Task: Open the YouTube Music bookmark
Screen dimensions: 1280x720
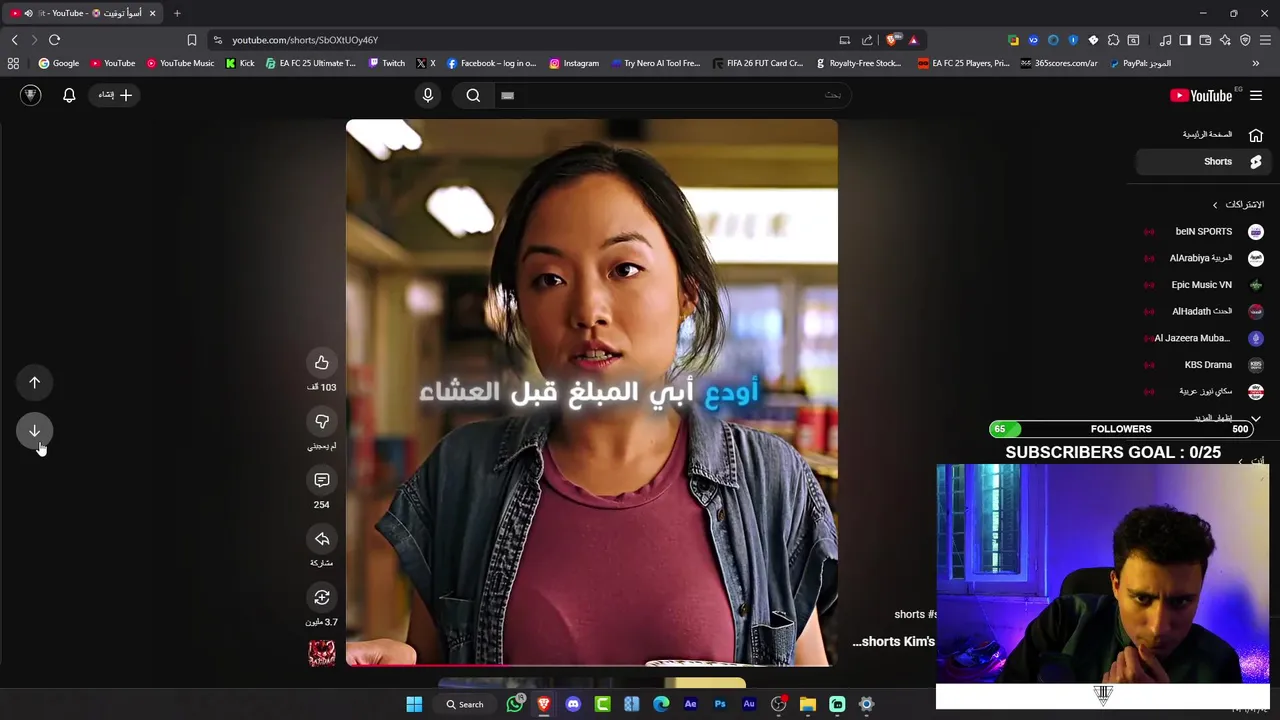Action: [180, 63]
